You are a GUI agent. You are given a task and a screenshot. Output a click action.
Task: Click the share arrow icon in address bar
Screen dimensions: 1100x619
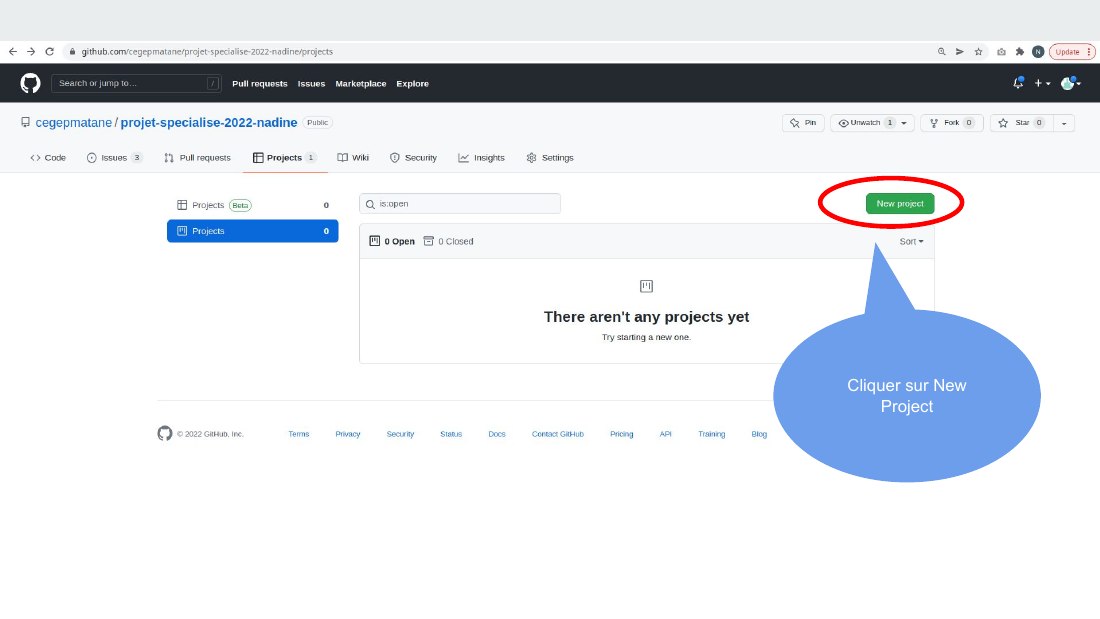click(960, 51)
